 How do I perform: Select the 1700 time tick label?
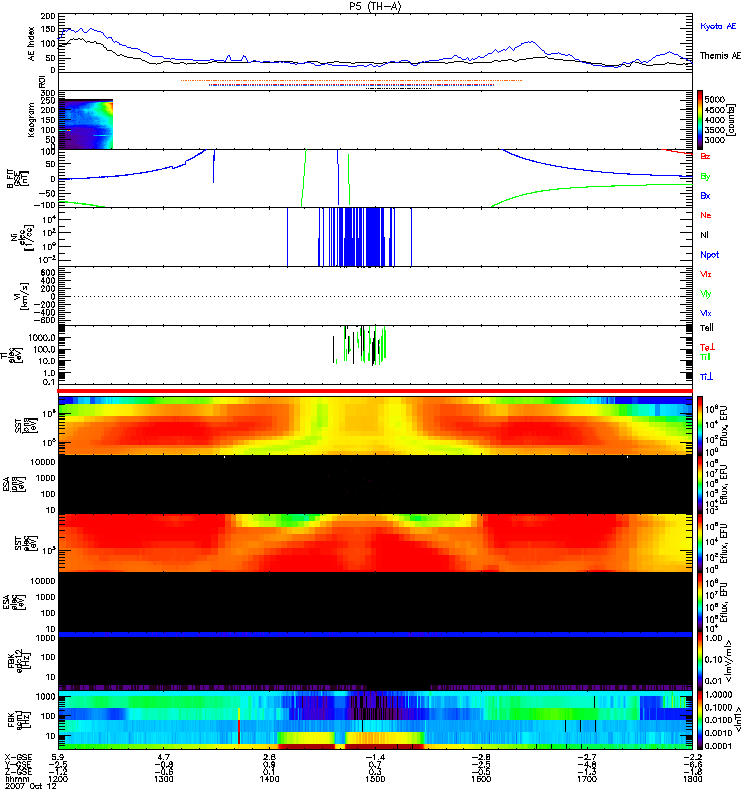click(x=586, y=779)
